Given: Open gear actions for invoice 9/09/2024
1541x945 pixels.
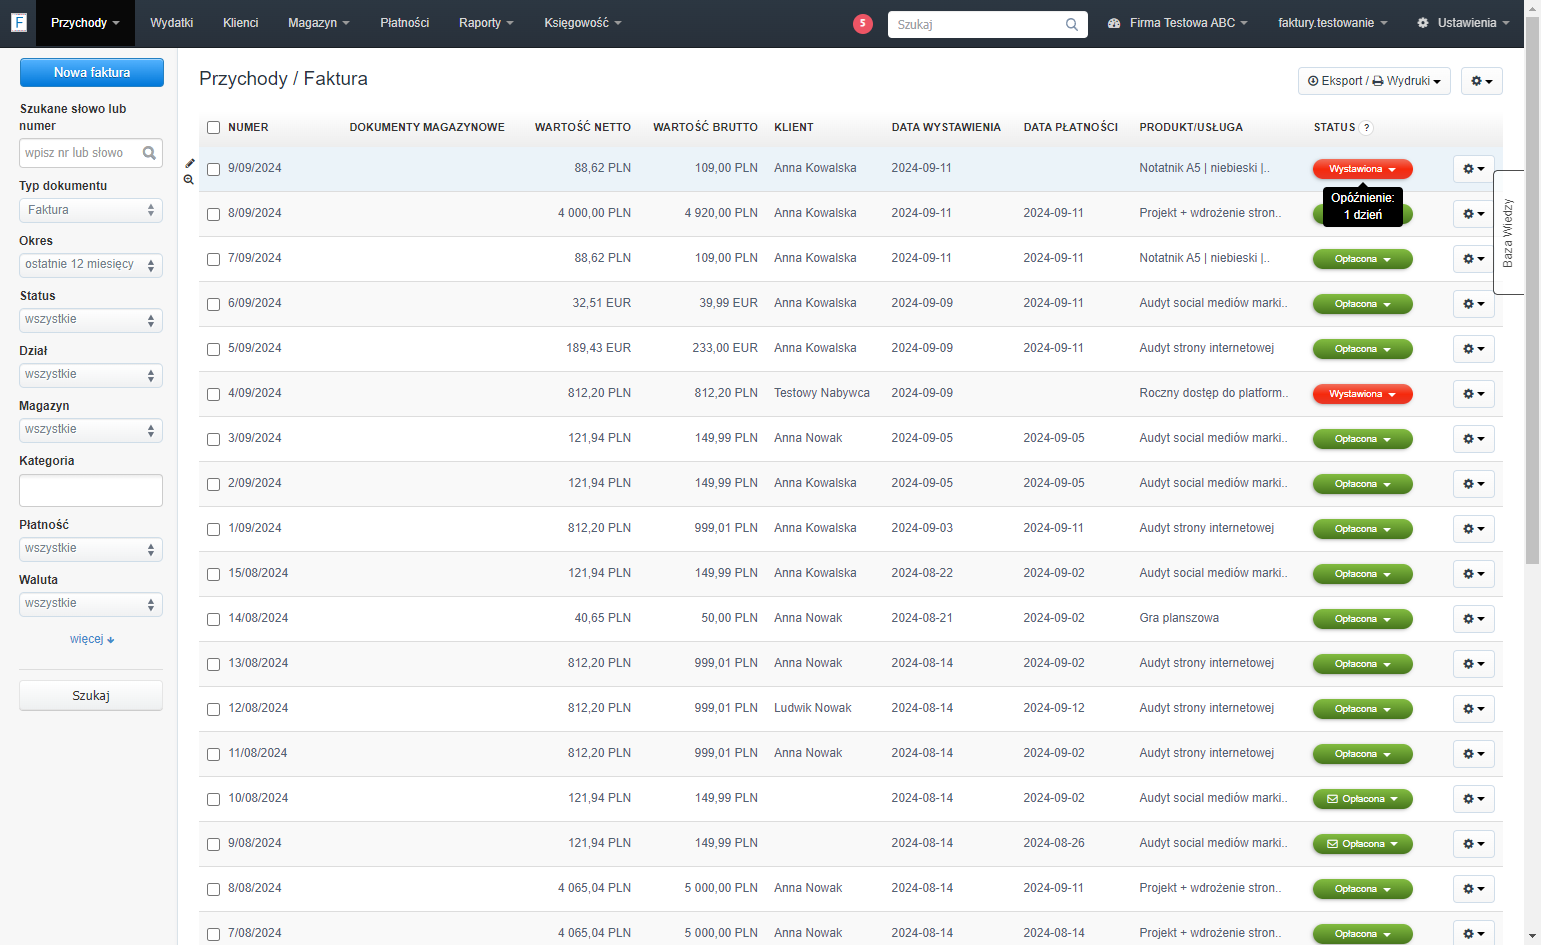Looking at the screenshot, I should click(1473, 169).
